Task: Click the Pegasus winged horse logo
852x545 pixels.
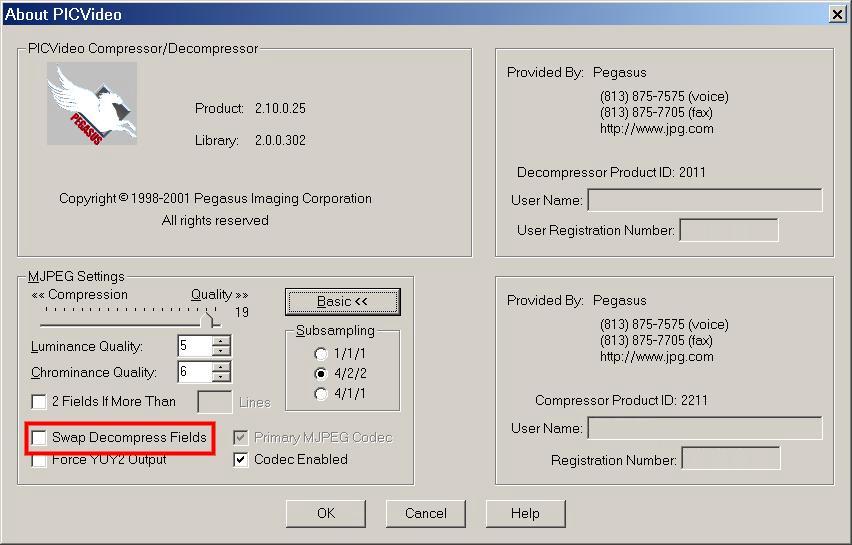Action: coord(92,103)
